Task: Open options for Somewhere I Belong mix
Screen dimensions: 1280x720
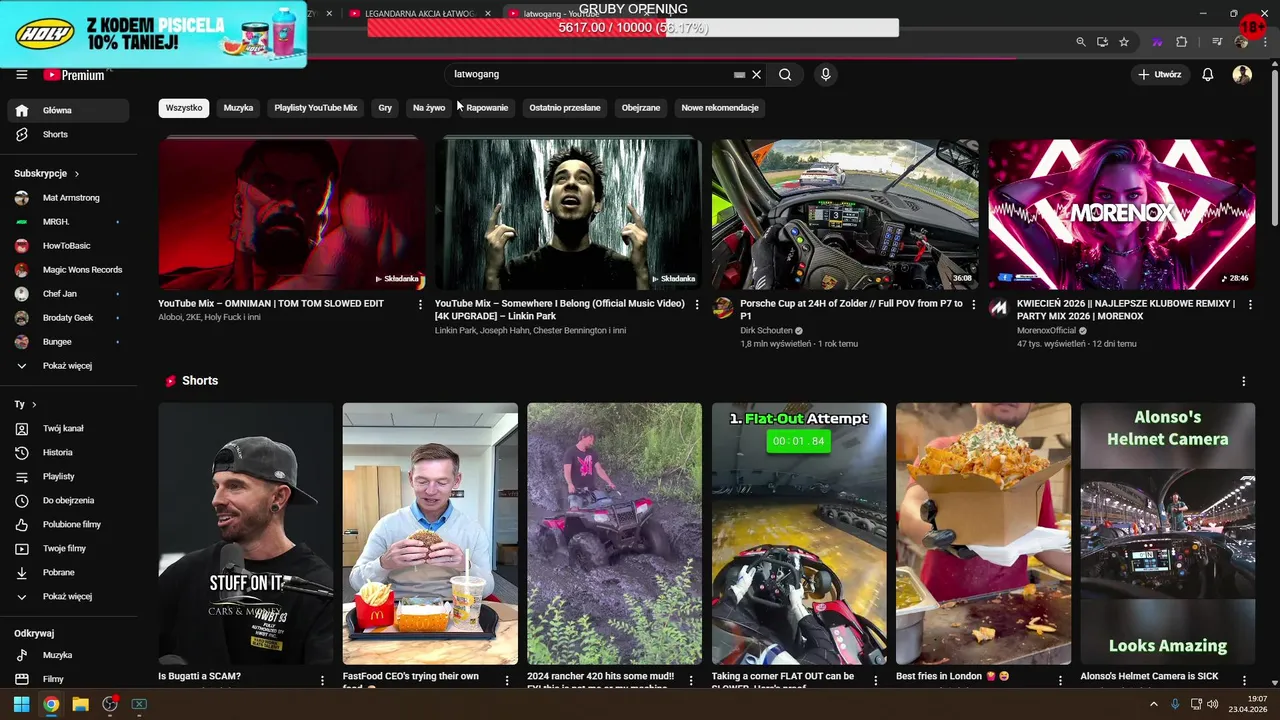Action: point(697,304)
